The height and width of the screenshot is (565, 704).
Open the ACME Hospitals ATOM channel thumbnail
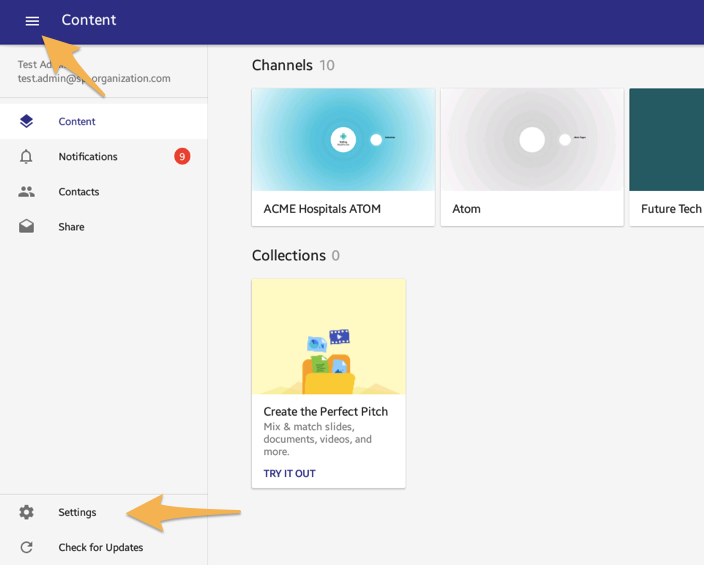343,140
